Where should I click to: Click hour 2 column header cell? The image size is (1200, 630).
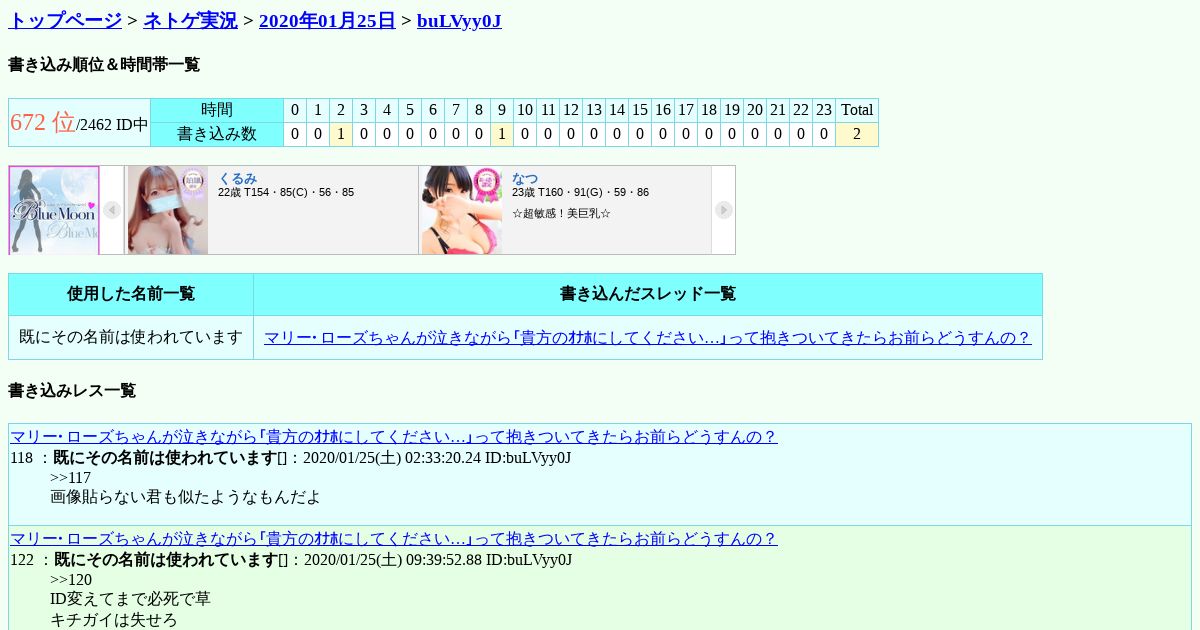click(x=341, y=110)
